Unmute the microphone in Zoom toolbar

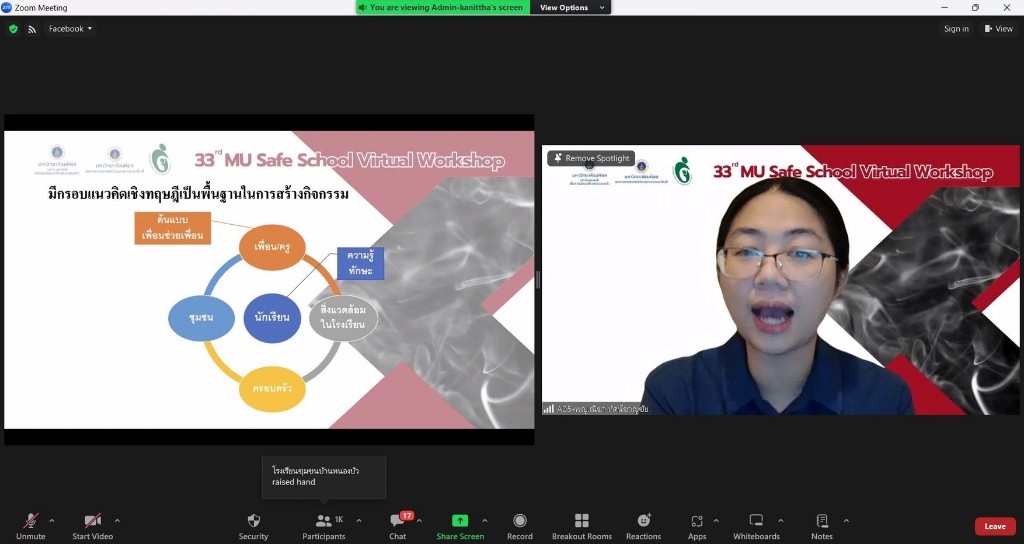tap(31, 526)
